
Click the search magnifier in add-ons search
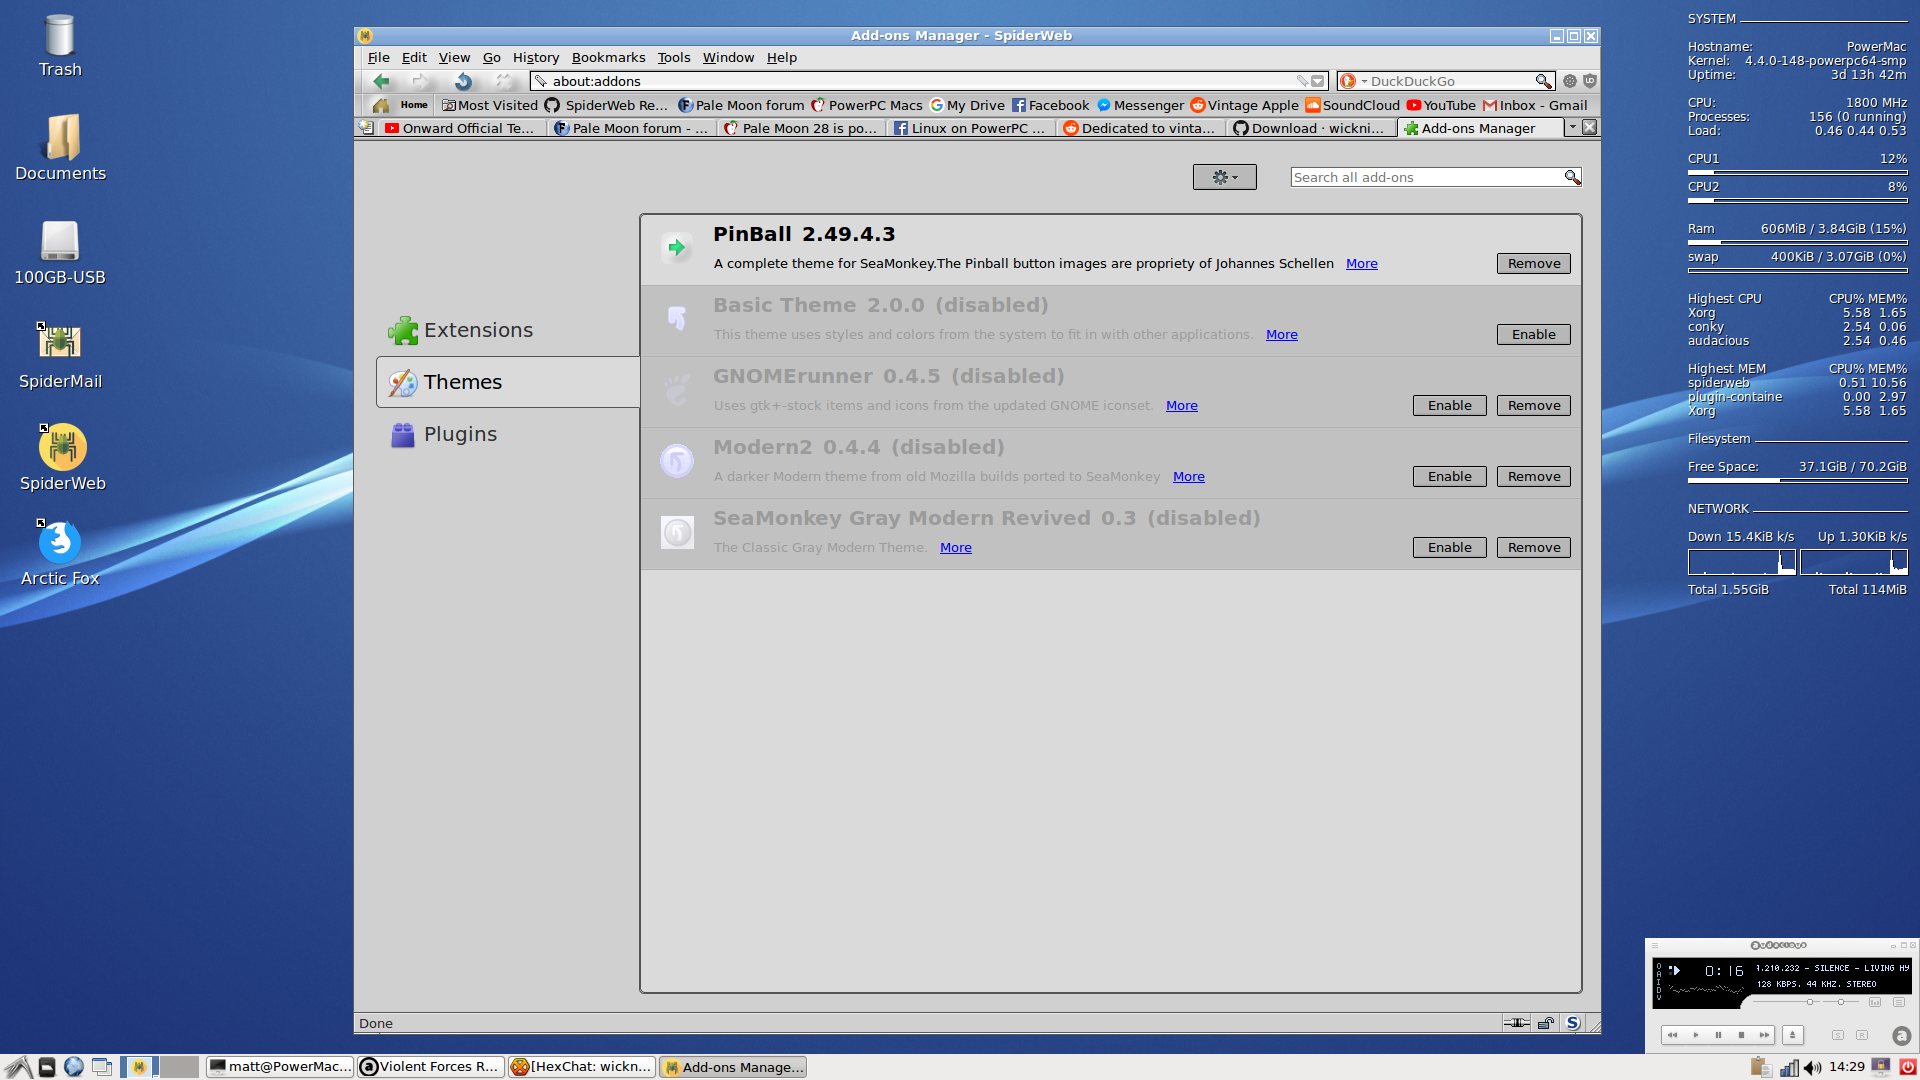1572,177
